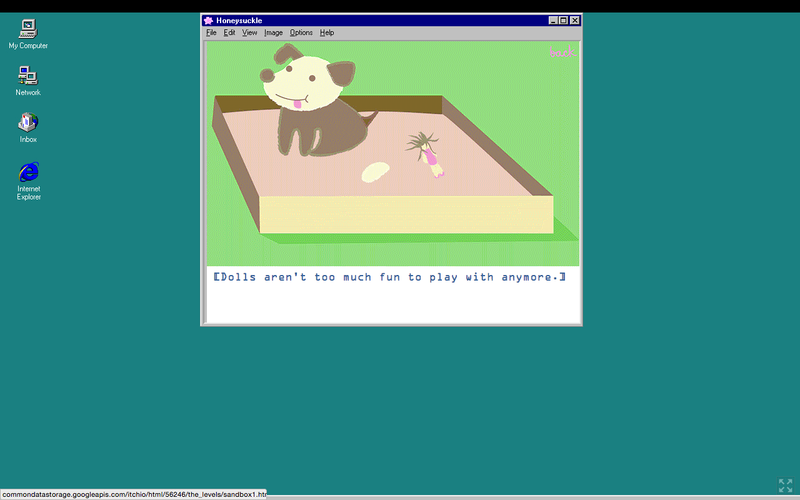Image resolution: width=800 pixels, height=500 pixels.
Task: Click the fullscreen expand icon
Action: point(785,485)
